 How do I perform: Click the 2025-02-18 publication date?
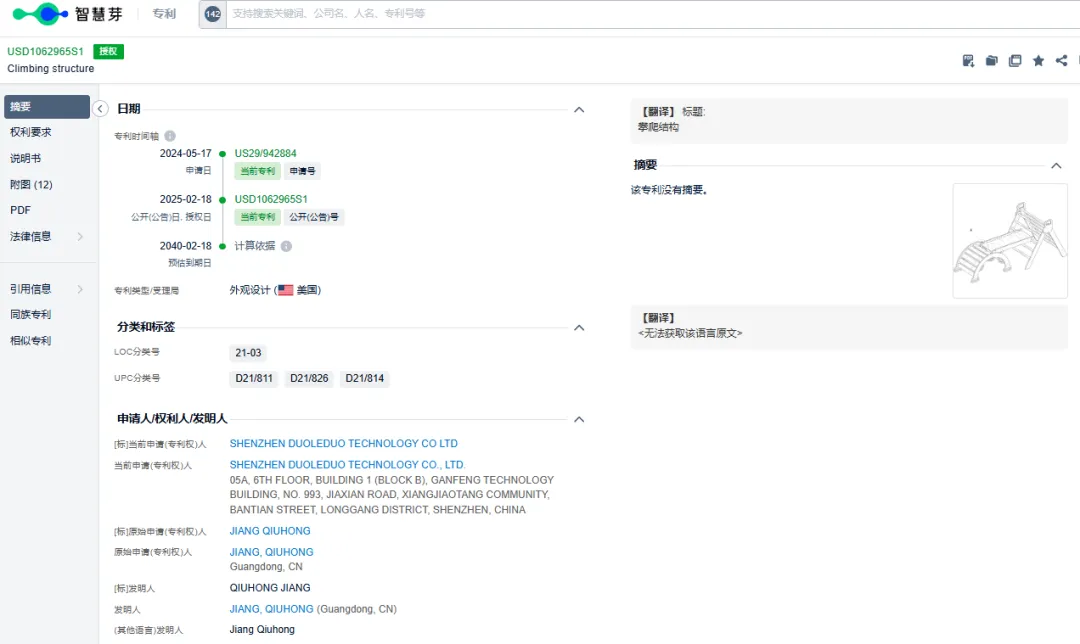(x=185, y=199)
